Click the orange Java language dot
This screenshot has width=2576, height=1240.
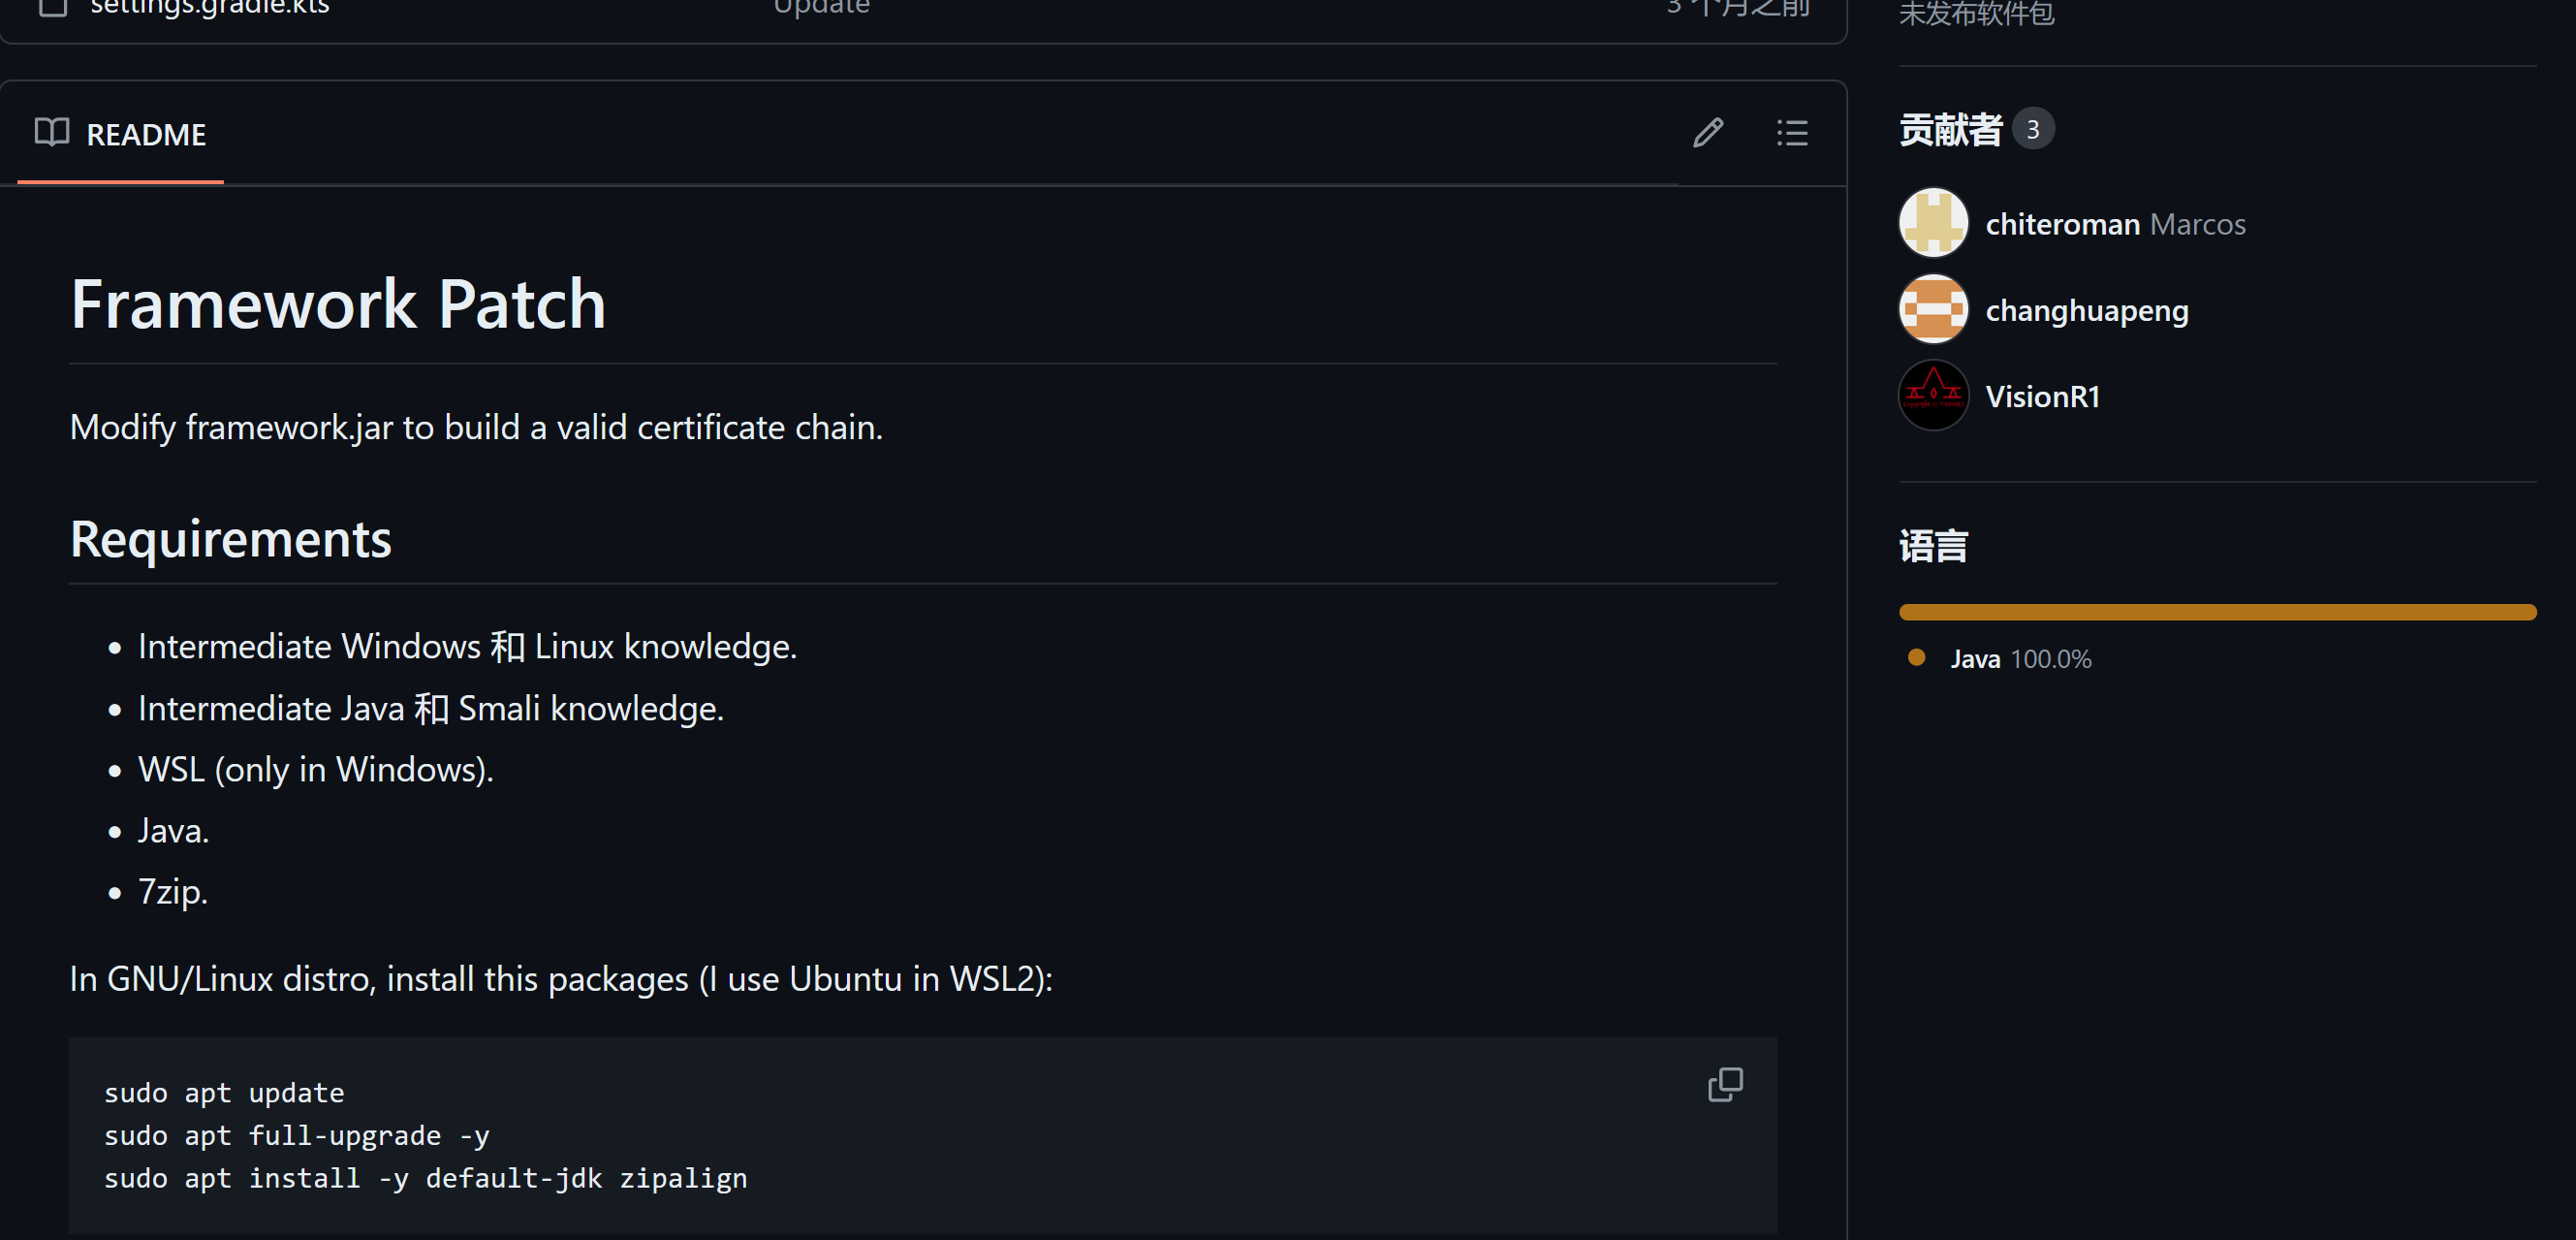coord(1916,658)
